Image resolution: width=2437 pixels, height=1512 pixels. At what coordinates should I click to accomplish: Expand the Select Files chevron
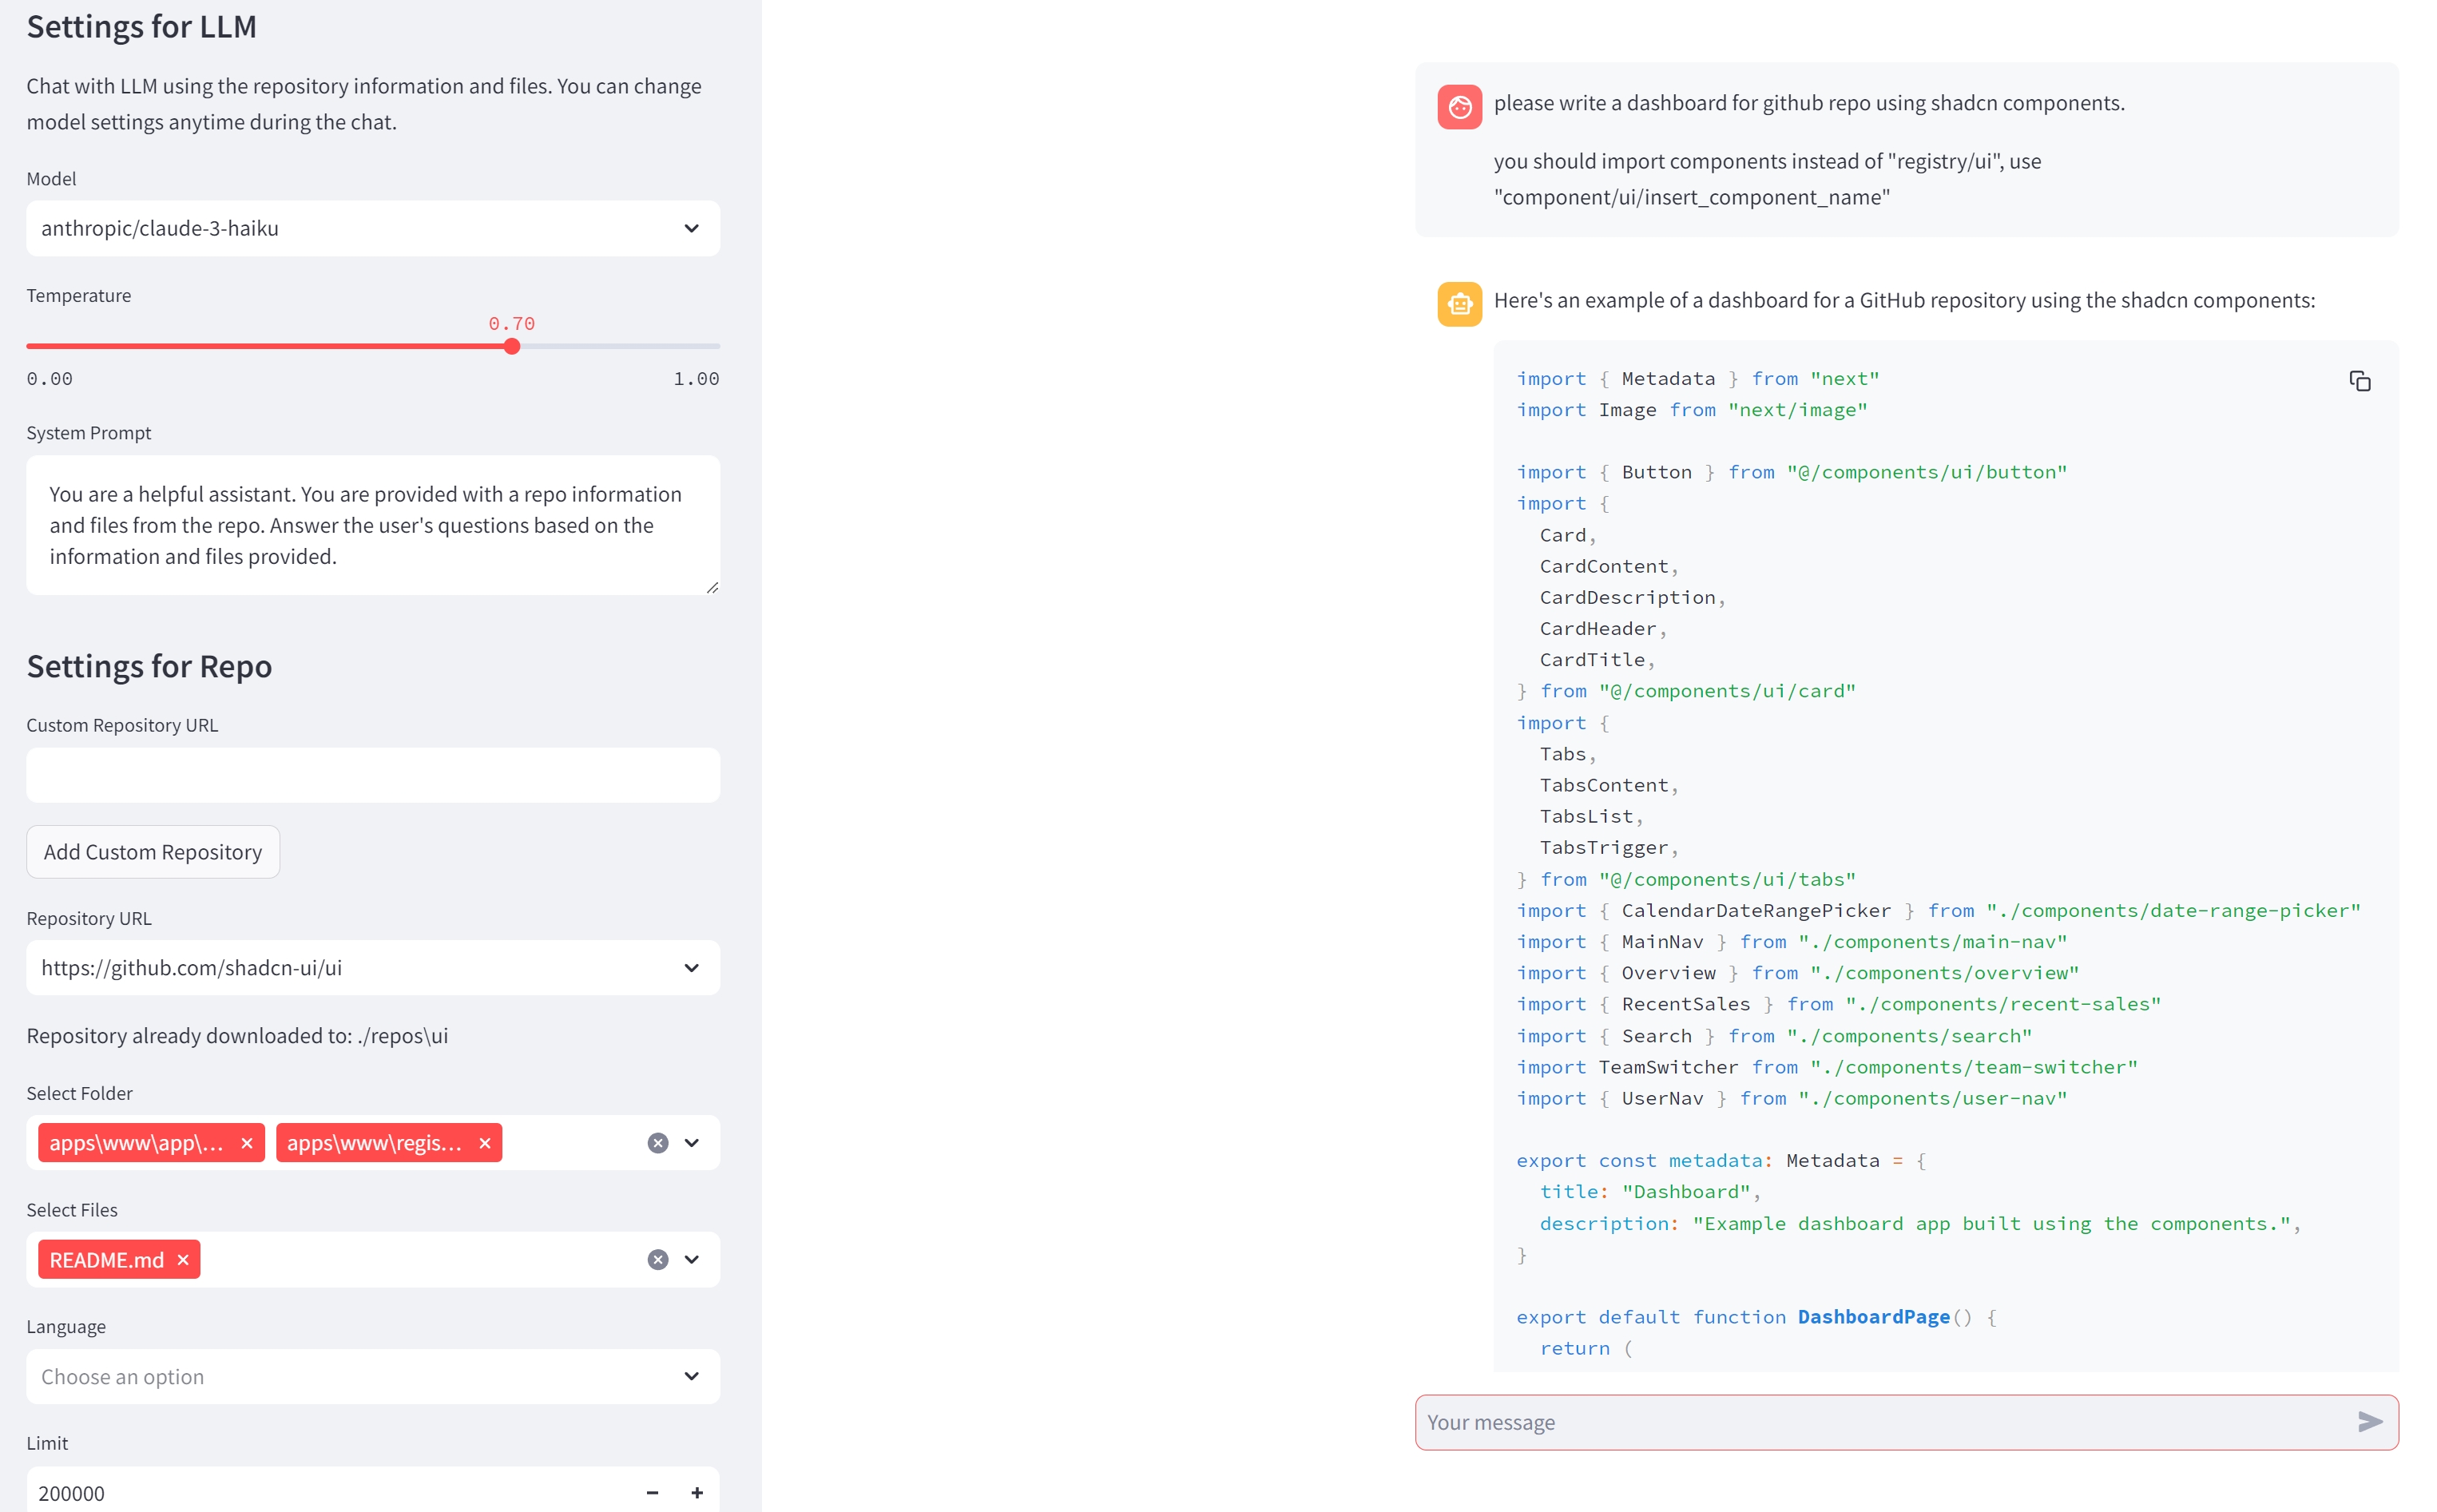click(692, 1260)
